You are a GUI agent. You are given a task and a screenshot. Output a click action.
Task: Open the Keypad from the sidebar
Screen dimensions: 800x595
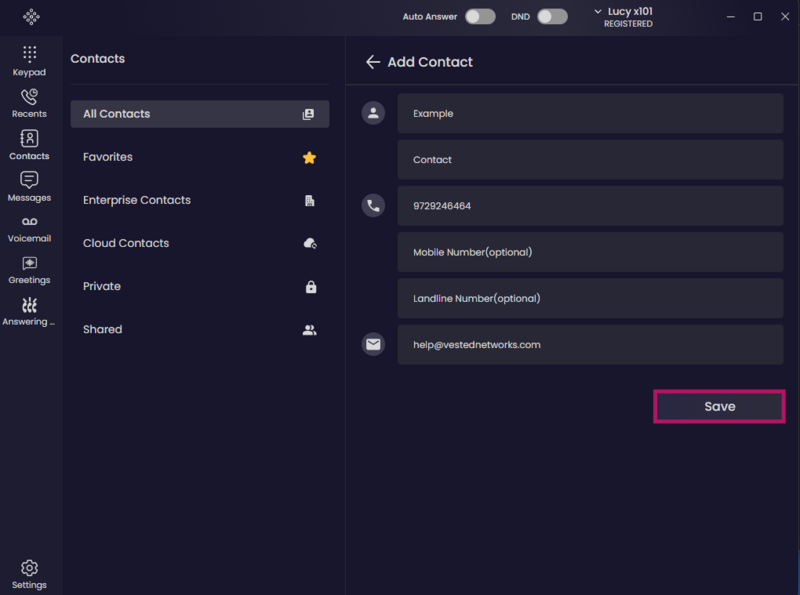click(30, 61)
